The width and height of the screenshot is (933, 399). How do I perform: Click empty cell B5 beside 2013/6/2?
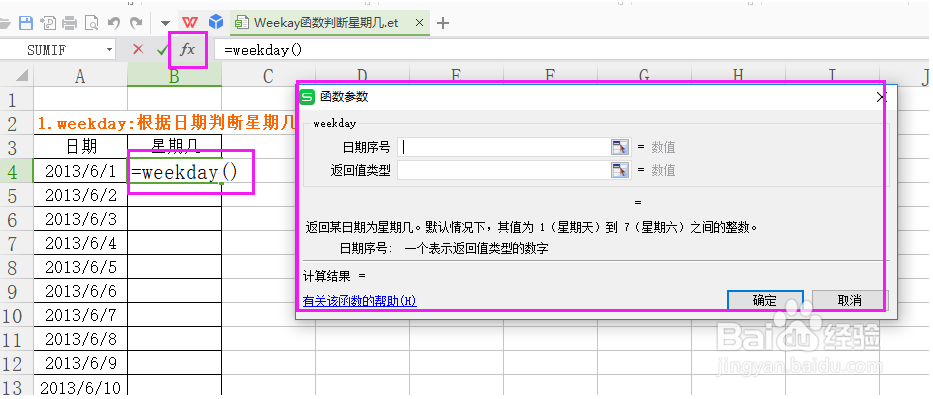coord(174,196)
